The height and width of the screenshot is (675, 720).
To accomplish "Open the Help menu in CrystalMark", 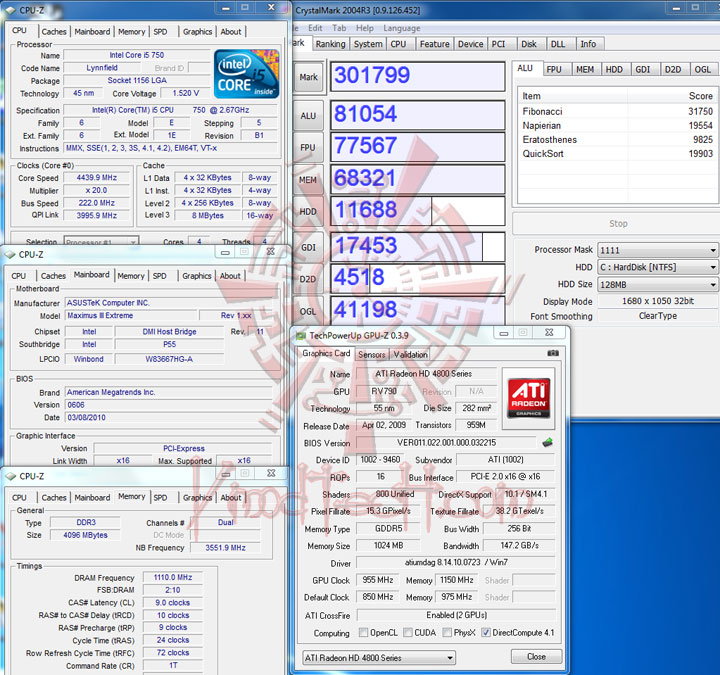I will pyautogui.click(x=365, y=28).
